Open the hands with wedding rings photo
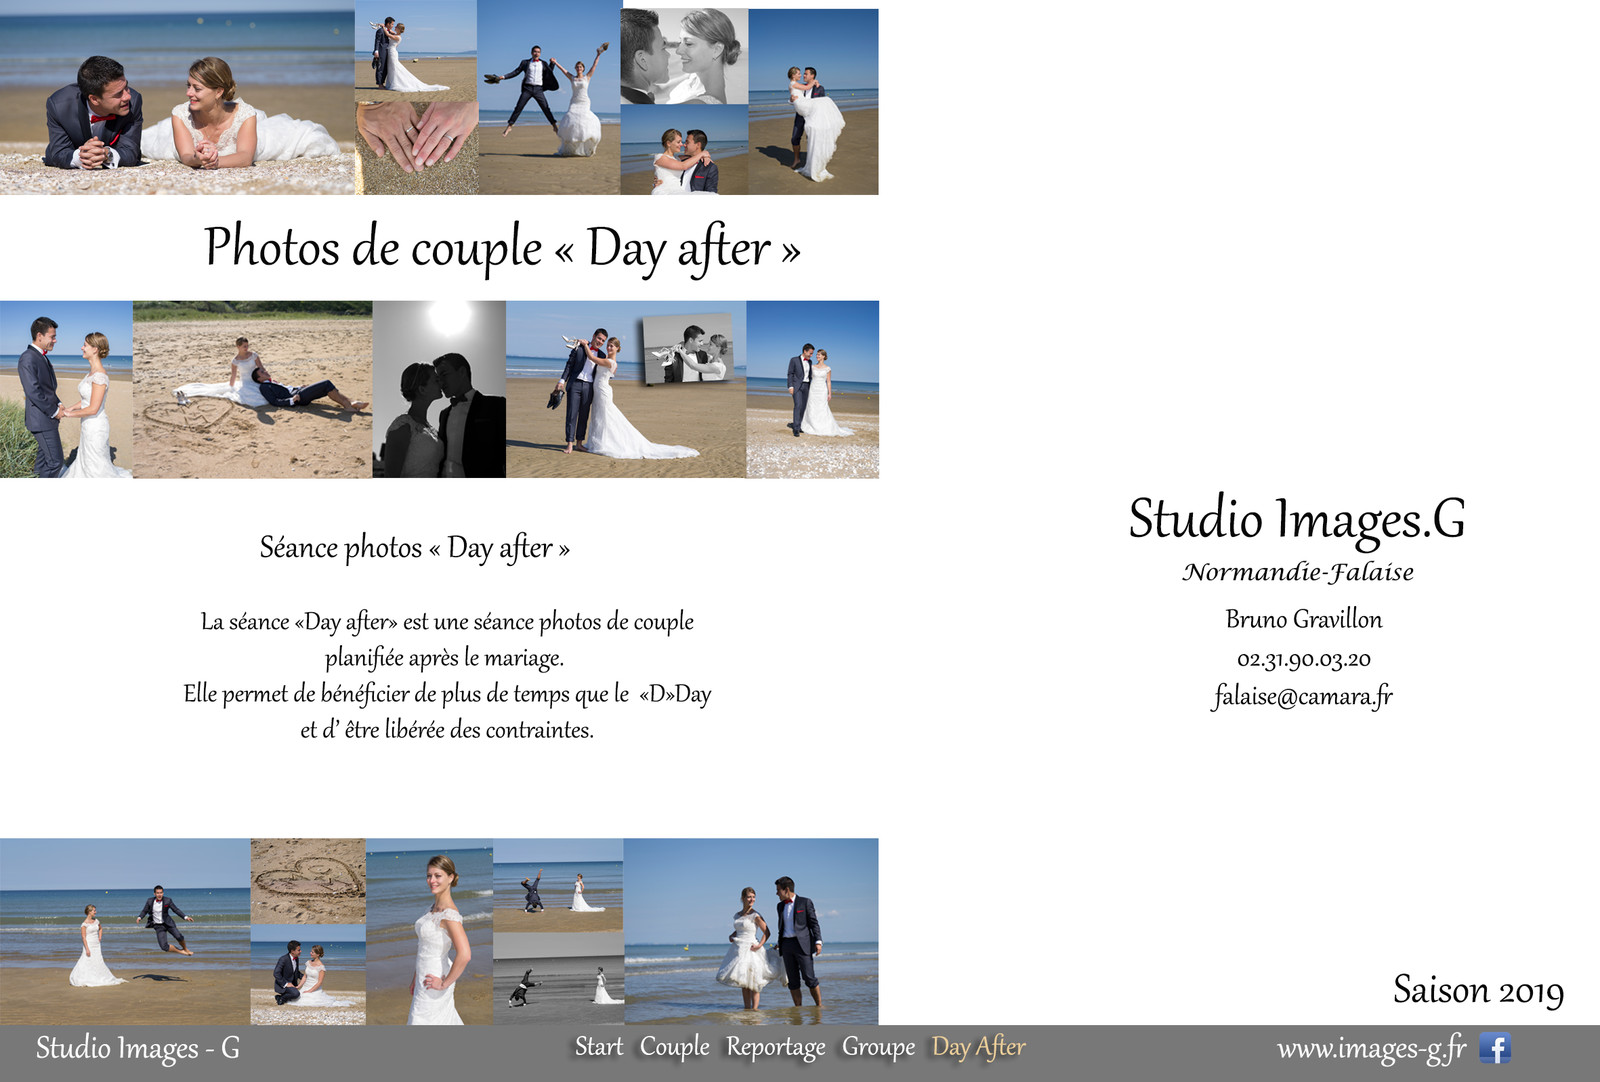The image size is (1600, 1082). click(417, 145)
